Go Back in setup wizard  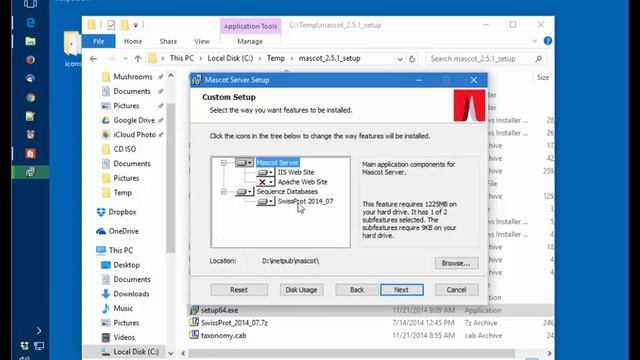[357, 290]
